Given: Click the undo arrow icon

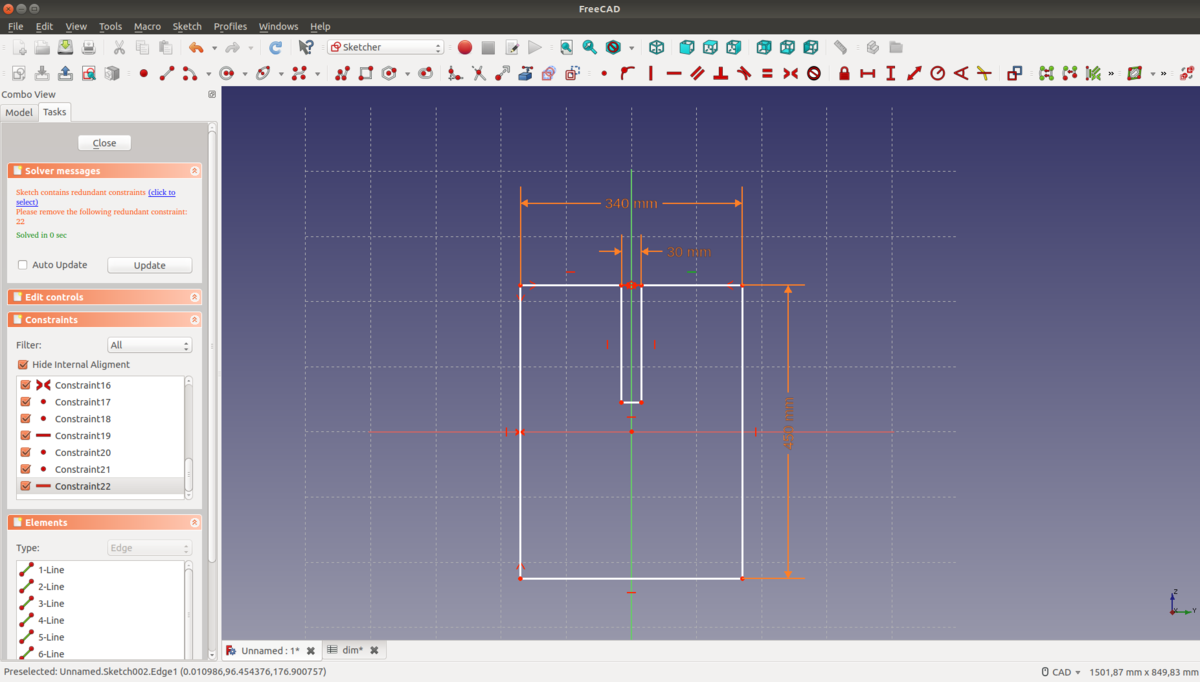Looking at the screenshot, I should [196, 47].
